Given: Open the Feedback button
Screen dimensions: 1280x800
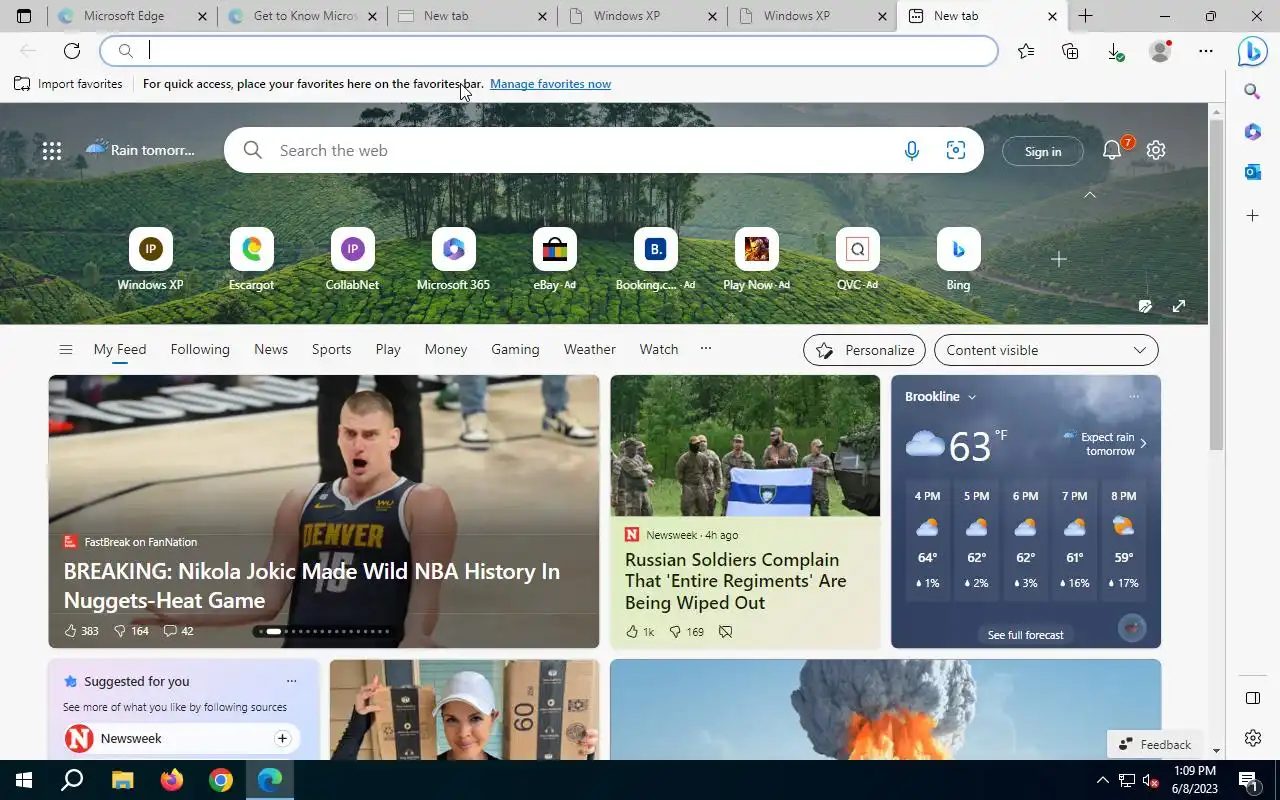Looking at the screenshot, I should click(1154, 744).
